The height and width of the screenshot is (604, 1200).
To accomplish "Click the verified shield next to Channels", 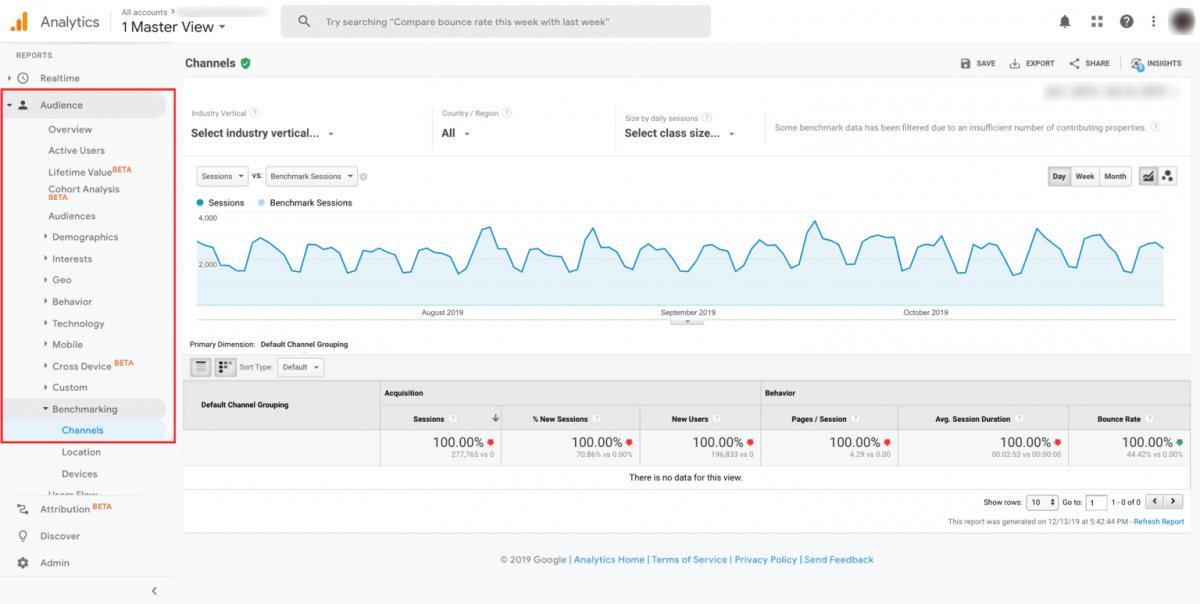I will click(x=246, y=63).
